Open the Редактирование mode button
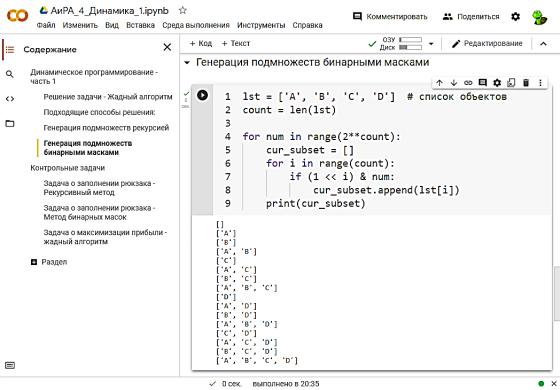Image resolution: width=560 pixels, height=390 pixels. [487, 44]
